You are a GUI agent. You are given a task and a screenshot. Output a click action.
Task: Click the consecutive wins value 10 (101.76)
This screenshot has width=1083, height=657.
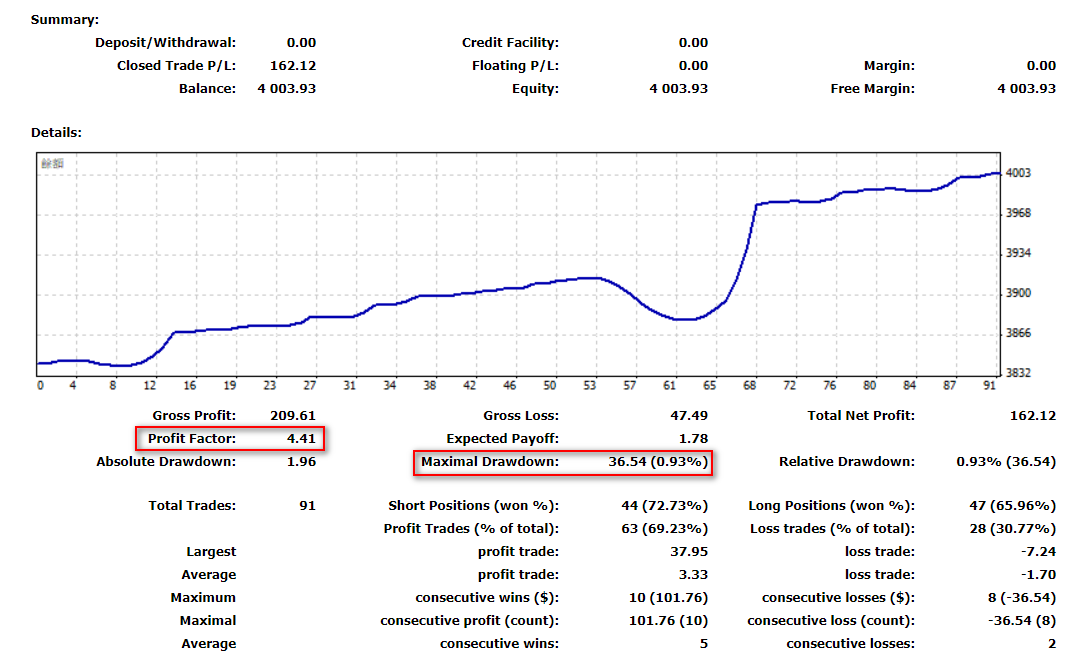[x=668, y=598]
